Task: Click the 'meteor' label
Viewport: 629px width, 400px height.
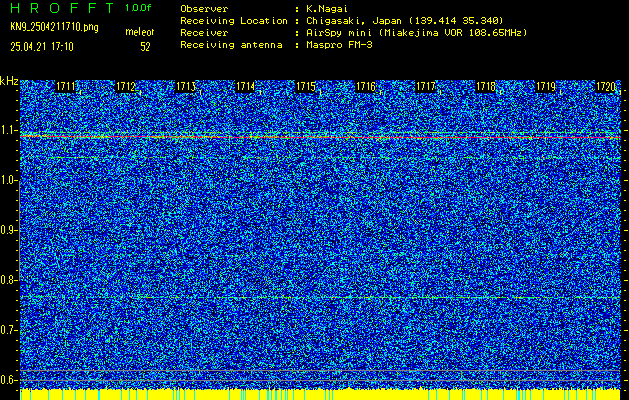Action: coord(140,32)
